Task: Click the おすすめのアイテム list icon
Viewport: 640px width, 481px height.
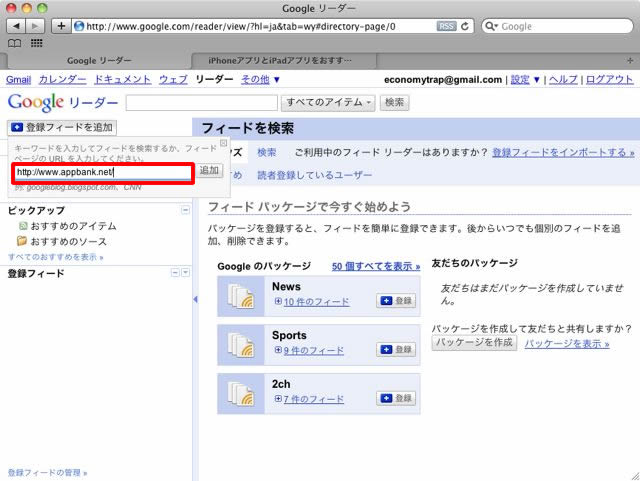Action: point(23,226)
